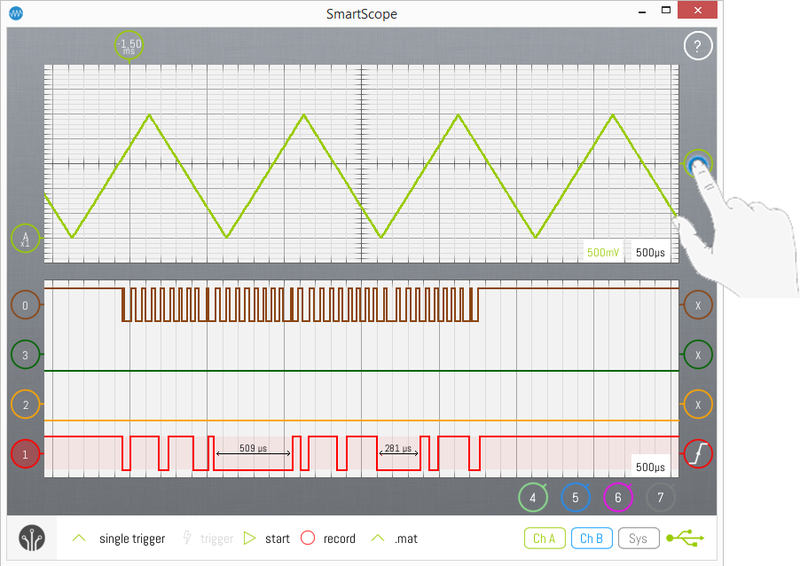The width and height of the screenshot is (800, 566).
Task: Click the -1.50 ms time offset marker
Action: (x=128, y=46)
